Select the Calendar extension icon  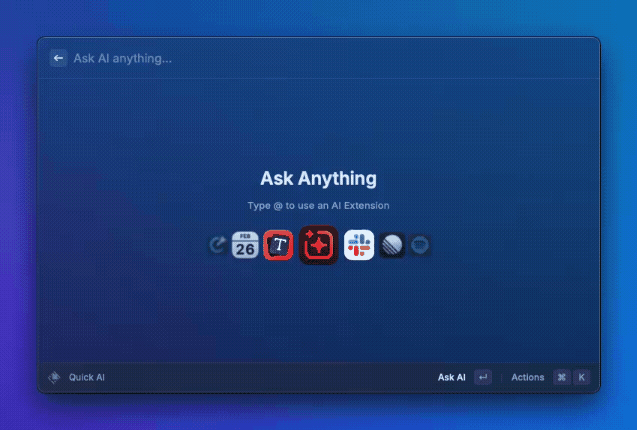point(245,245)
